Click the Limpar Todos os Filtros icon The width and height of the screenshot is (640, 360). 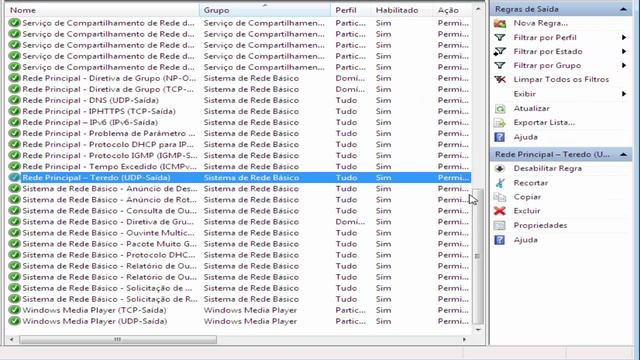click(500, 80)
